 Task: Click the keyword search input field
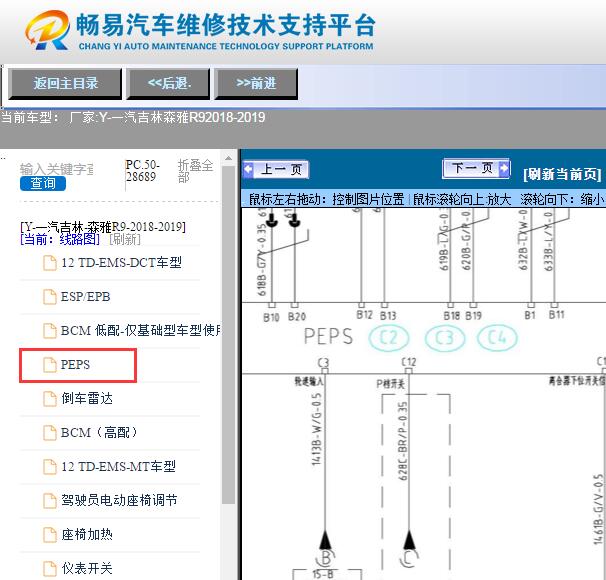(x=57, y=169)
